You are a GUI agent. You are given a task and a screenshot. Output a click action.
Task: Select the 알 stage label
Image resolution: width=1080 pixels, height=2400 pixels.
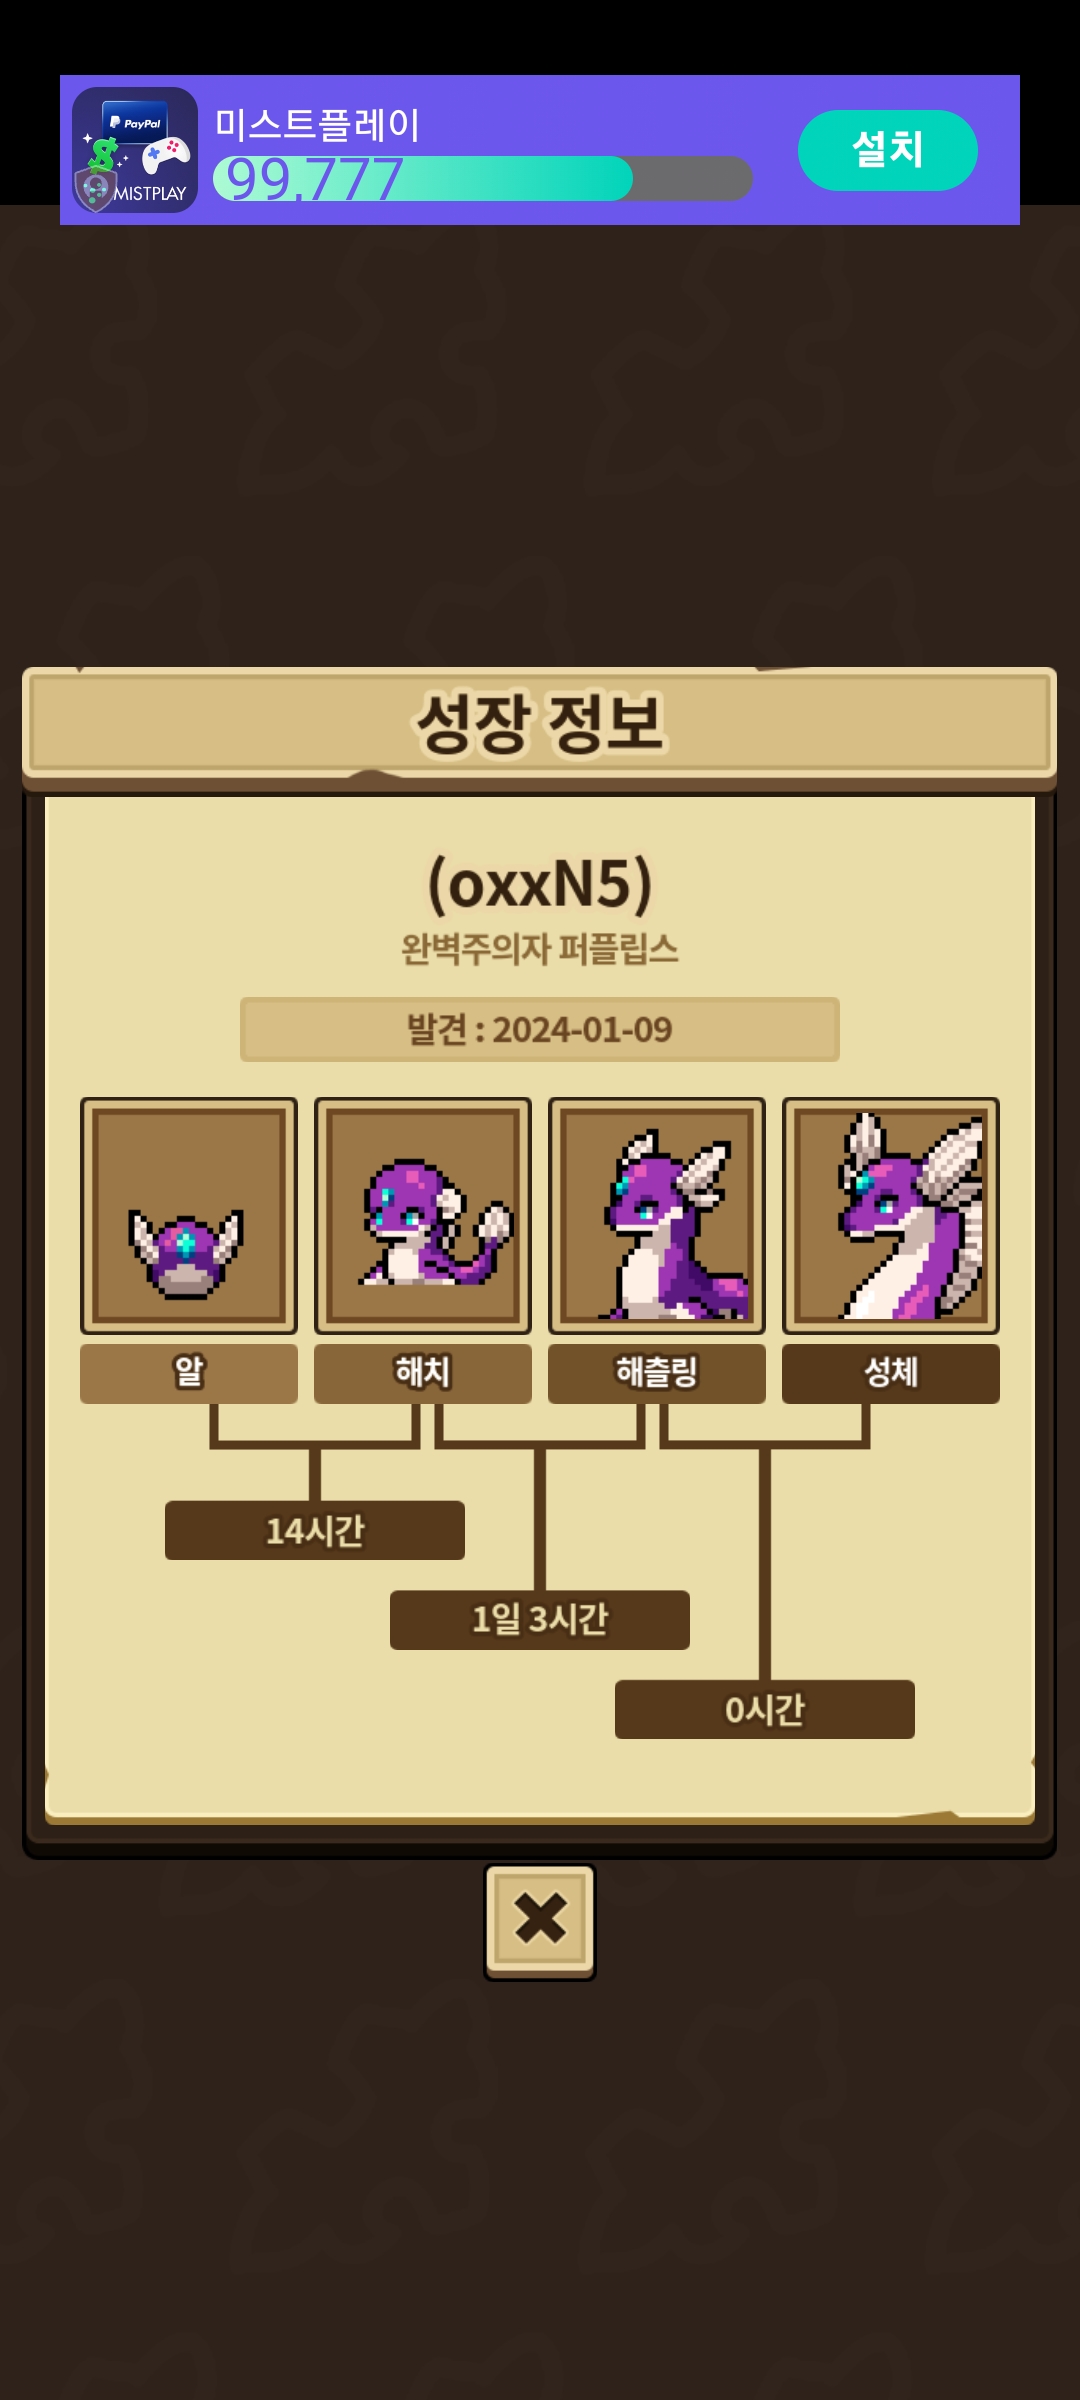pyautogui.click(x=189, y=1373)
